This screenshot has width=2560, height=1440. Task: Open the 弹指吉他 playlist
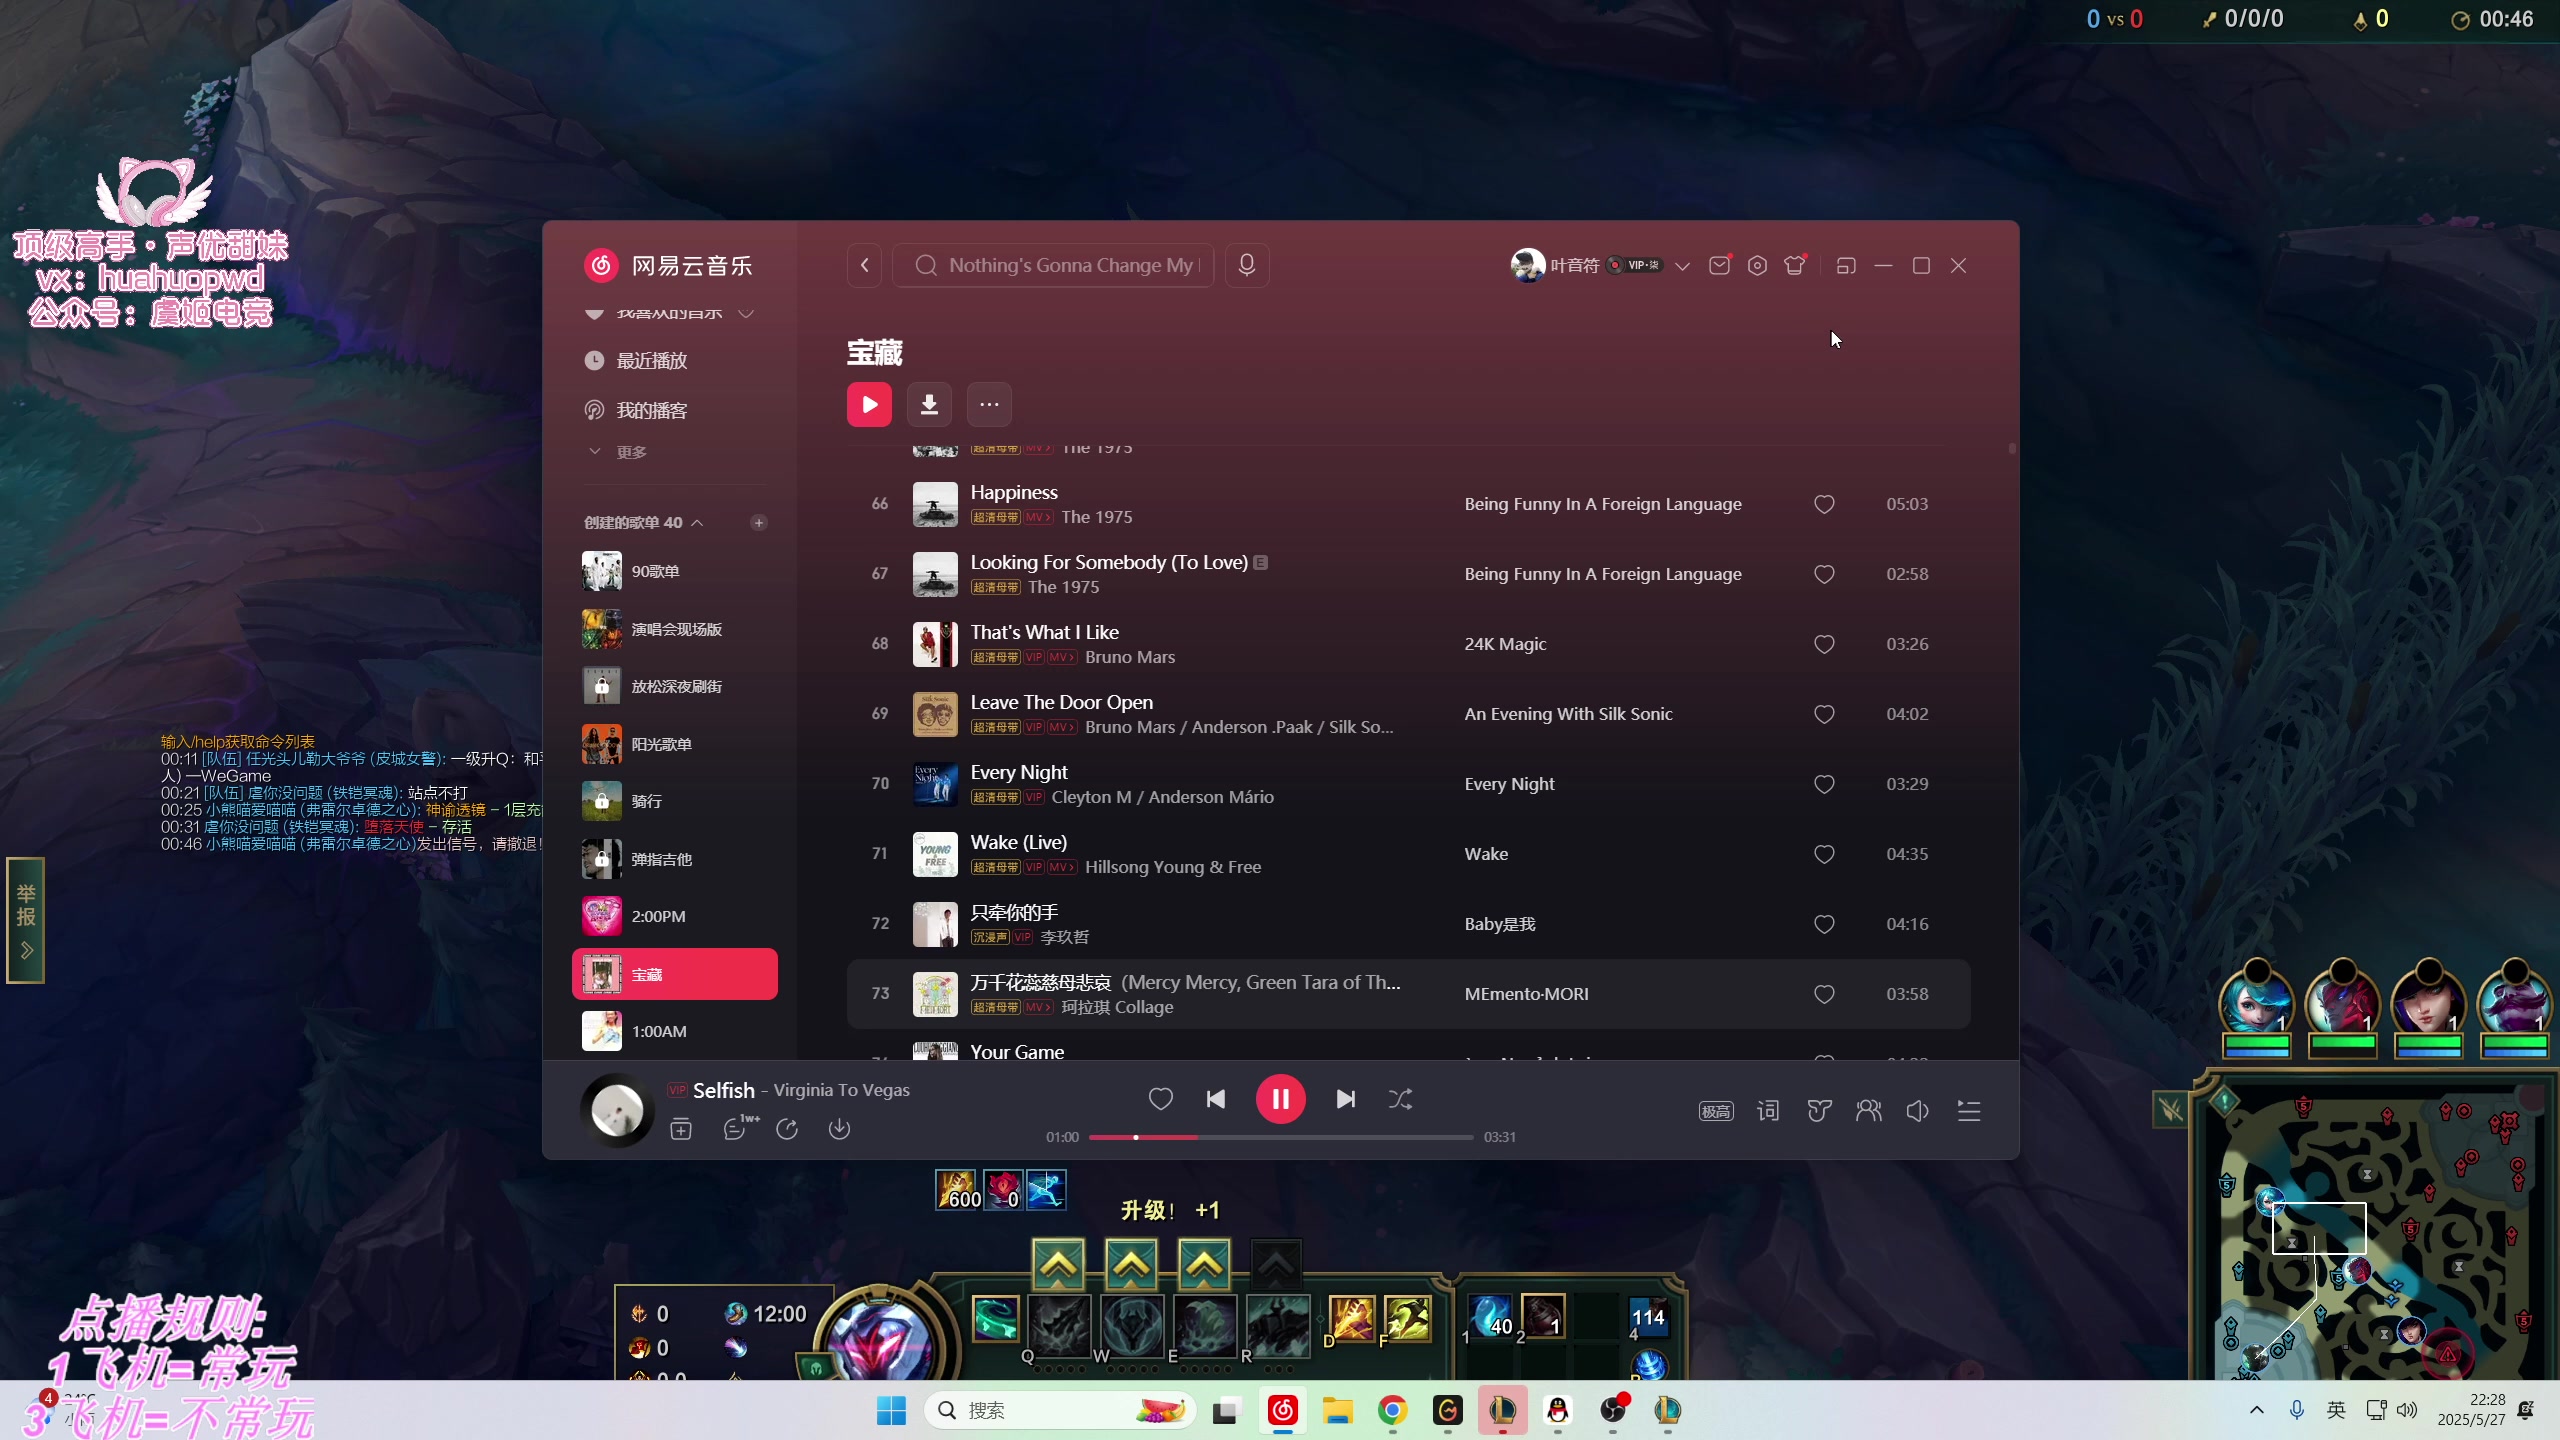(675, 859)
